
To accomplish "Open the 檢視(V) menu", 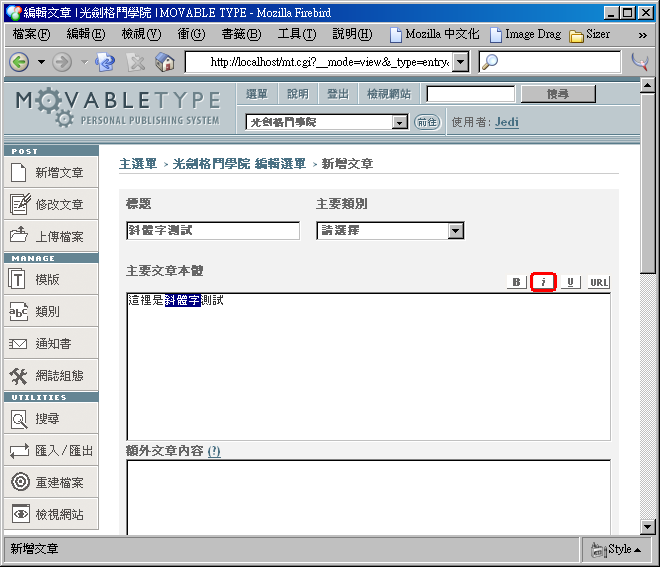I will 141,34.
